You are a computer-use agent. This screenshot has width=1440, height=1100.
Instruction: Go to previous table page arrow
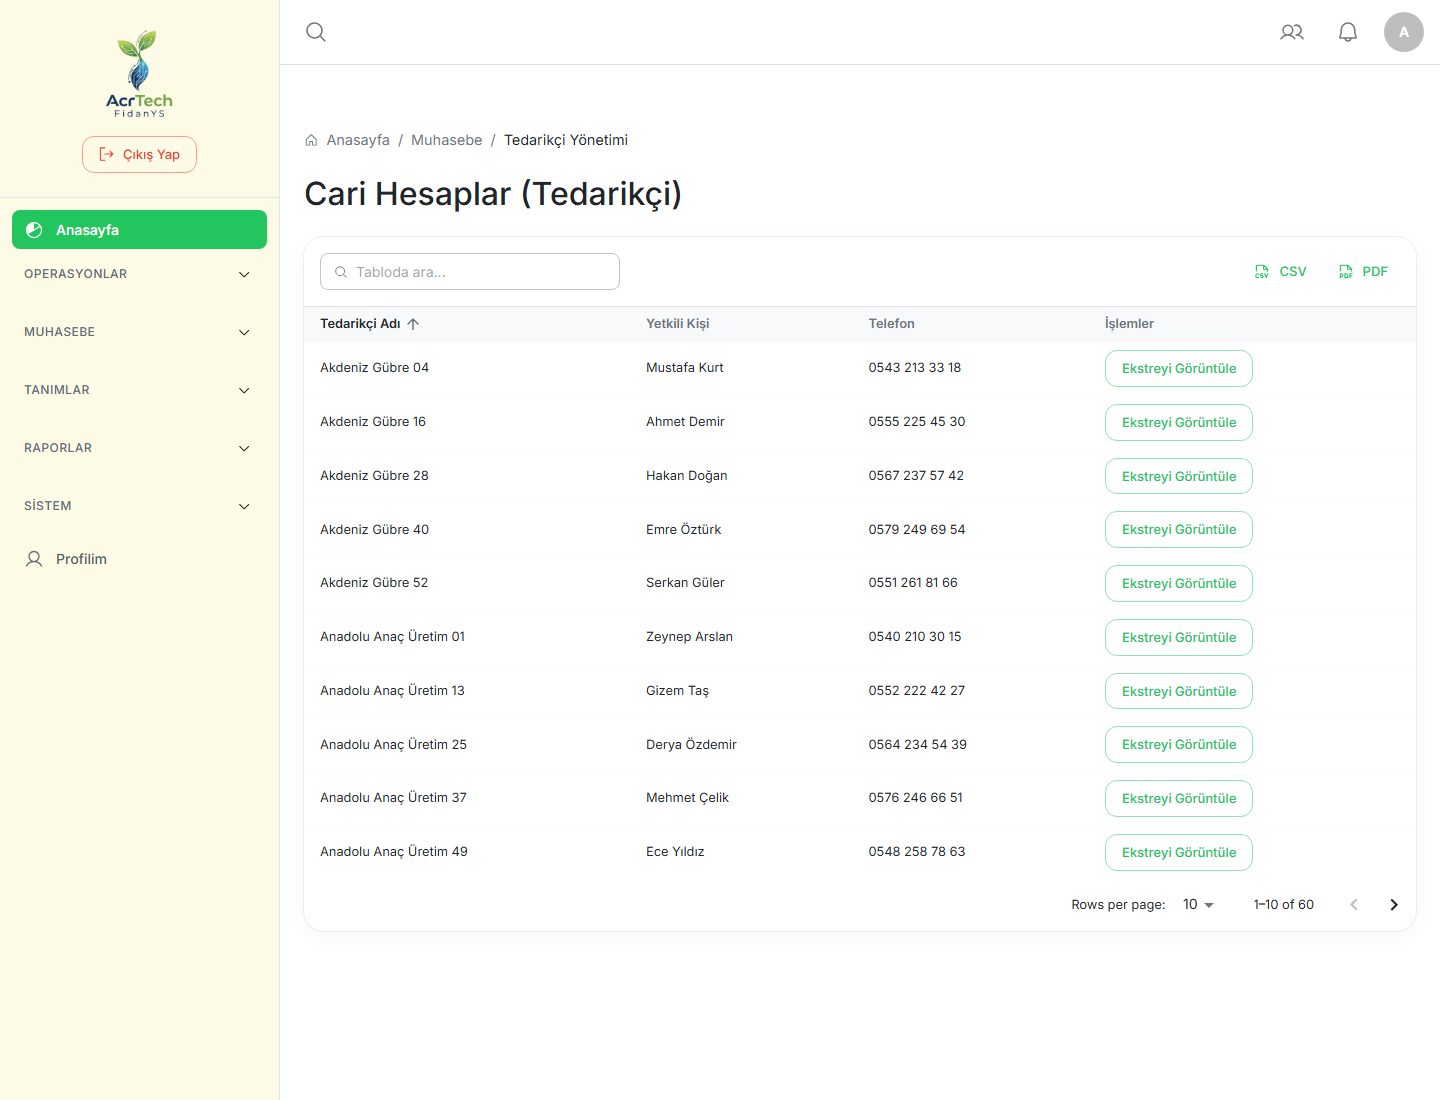(1354, 905)
